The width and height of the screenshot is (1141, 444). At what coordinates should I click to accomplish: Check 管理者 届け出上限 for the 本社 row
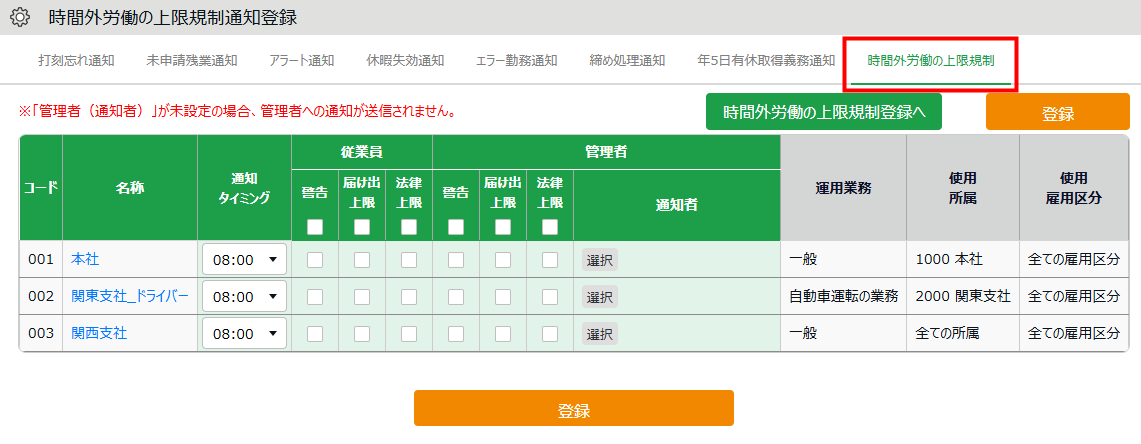(x=503, y=259)
